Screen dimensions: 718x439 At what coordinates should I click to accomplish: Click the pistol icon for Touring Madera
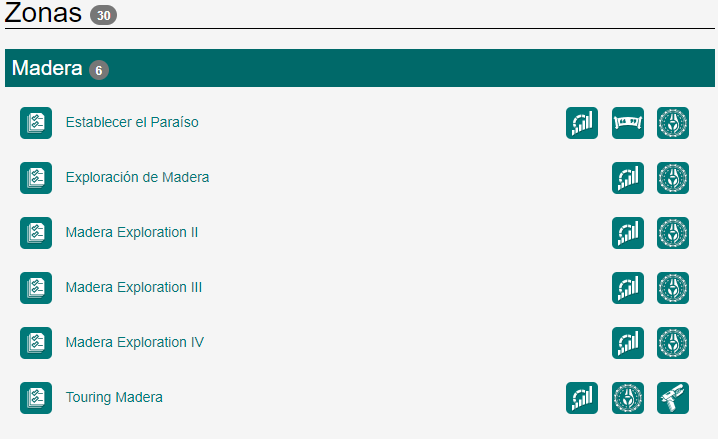tap(673, 398)
